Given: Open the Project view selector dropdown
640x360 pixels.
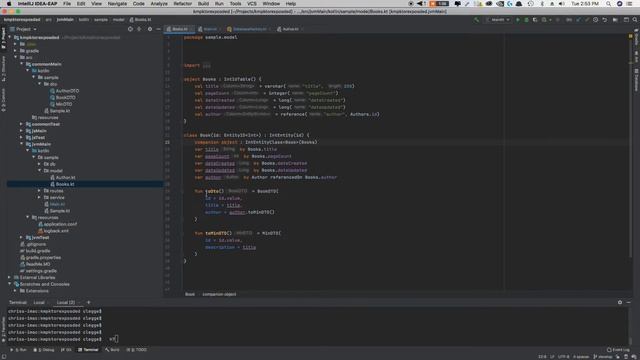Looking at the screenshot, I should (x=23, y=29).
